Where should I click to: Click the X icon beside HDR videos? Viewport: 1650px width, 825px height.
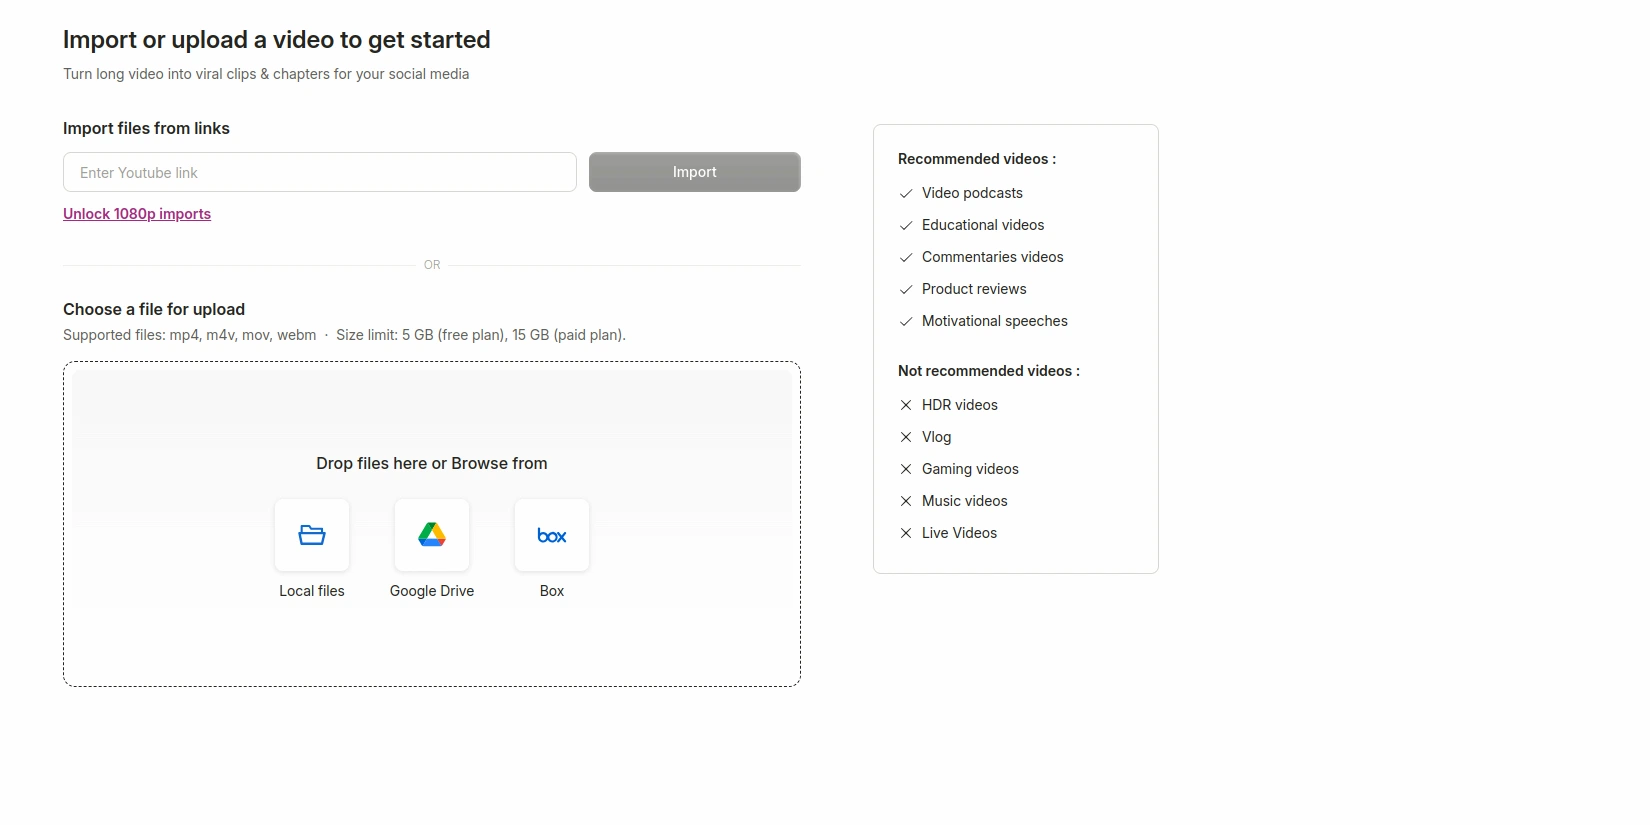[906, 405]
